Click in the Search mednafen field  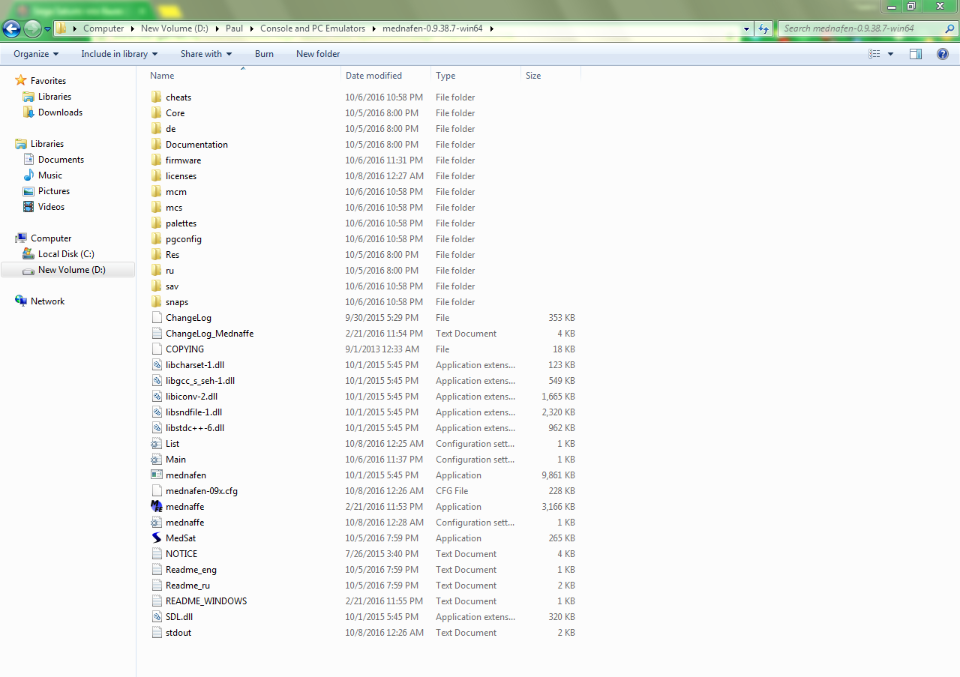pos(862,29)
